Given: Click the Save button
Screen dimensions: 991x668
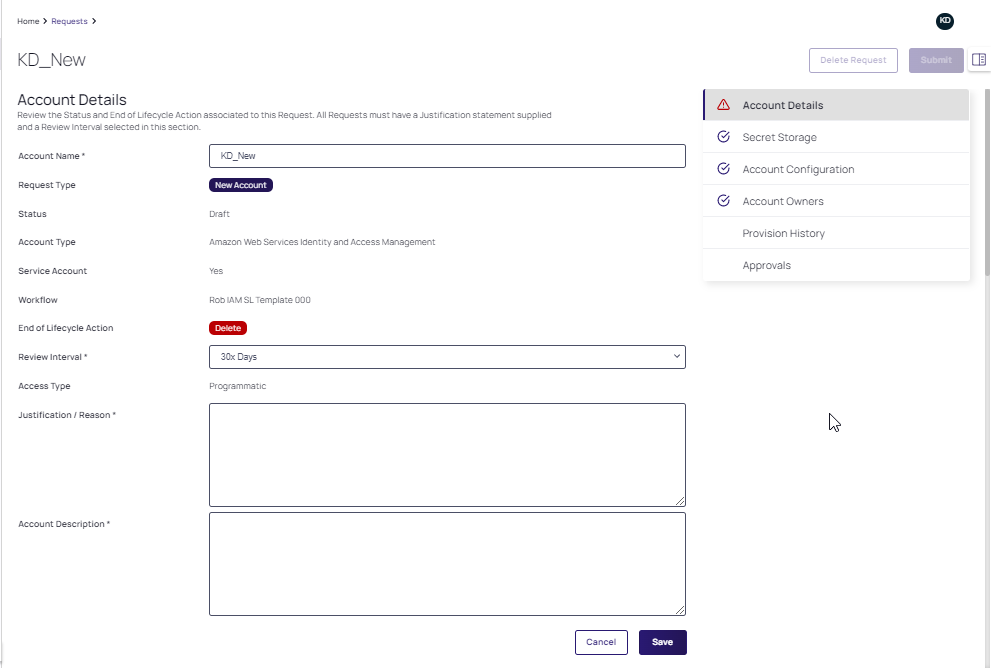Looking at the screenshot, I should point(662,642).
